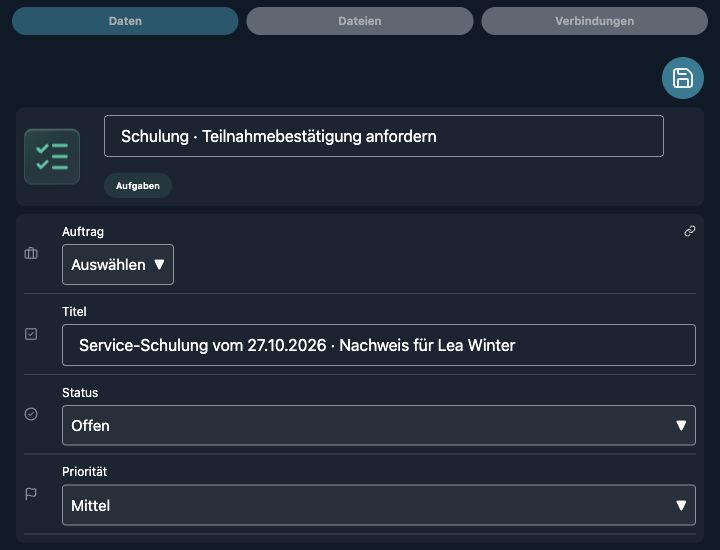Switch to the Daten tab
Viewport: 720px width, 550px height.
click(125, 21)
